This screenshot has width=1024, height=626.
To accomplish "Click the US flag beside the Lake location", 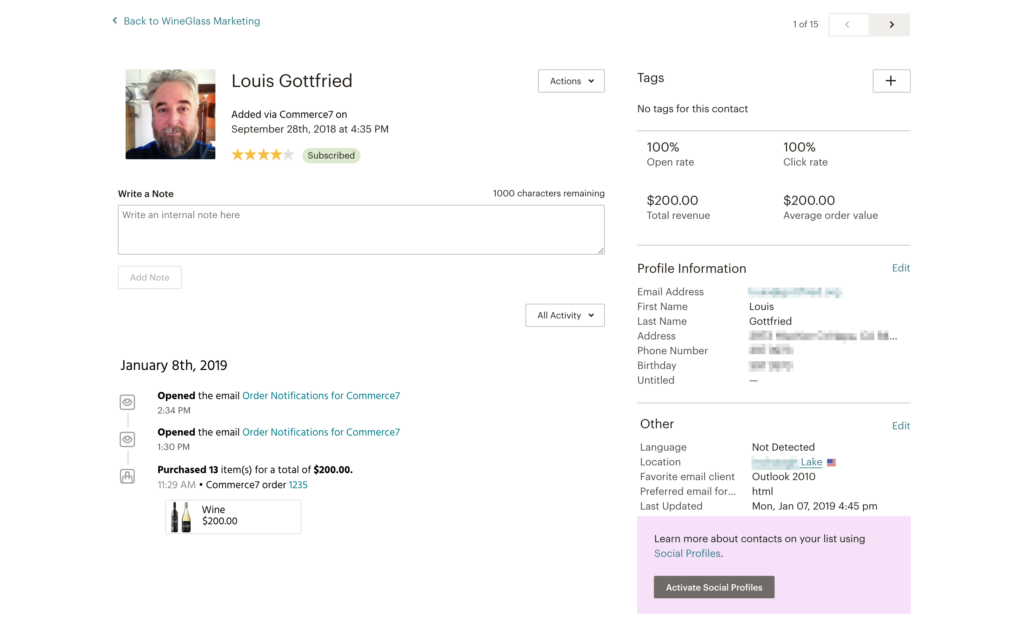I will tap(831, 462).
